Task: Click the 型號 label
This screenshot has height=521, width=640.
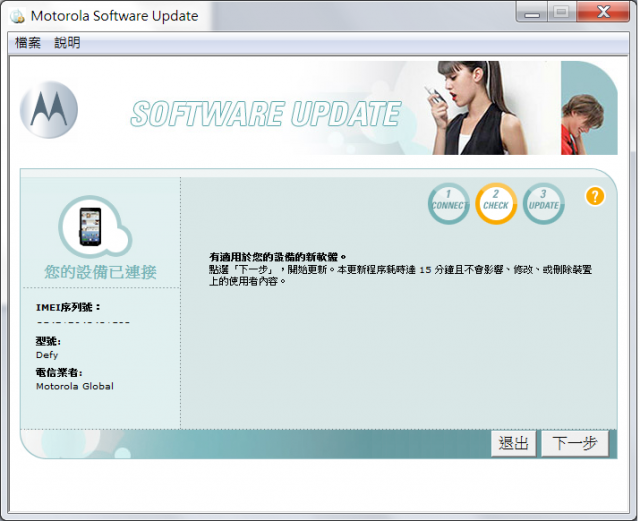Action: click(48, 341)
